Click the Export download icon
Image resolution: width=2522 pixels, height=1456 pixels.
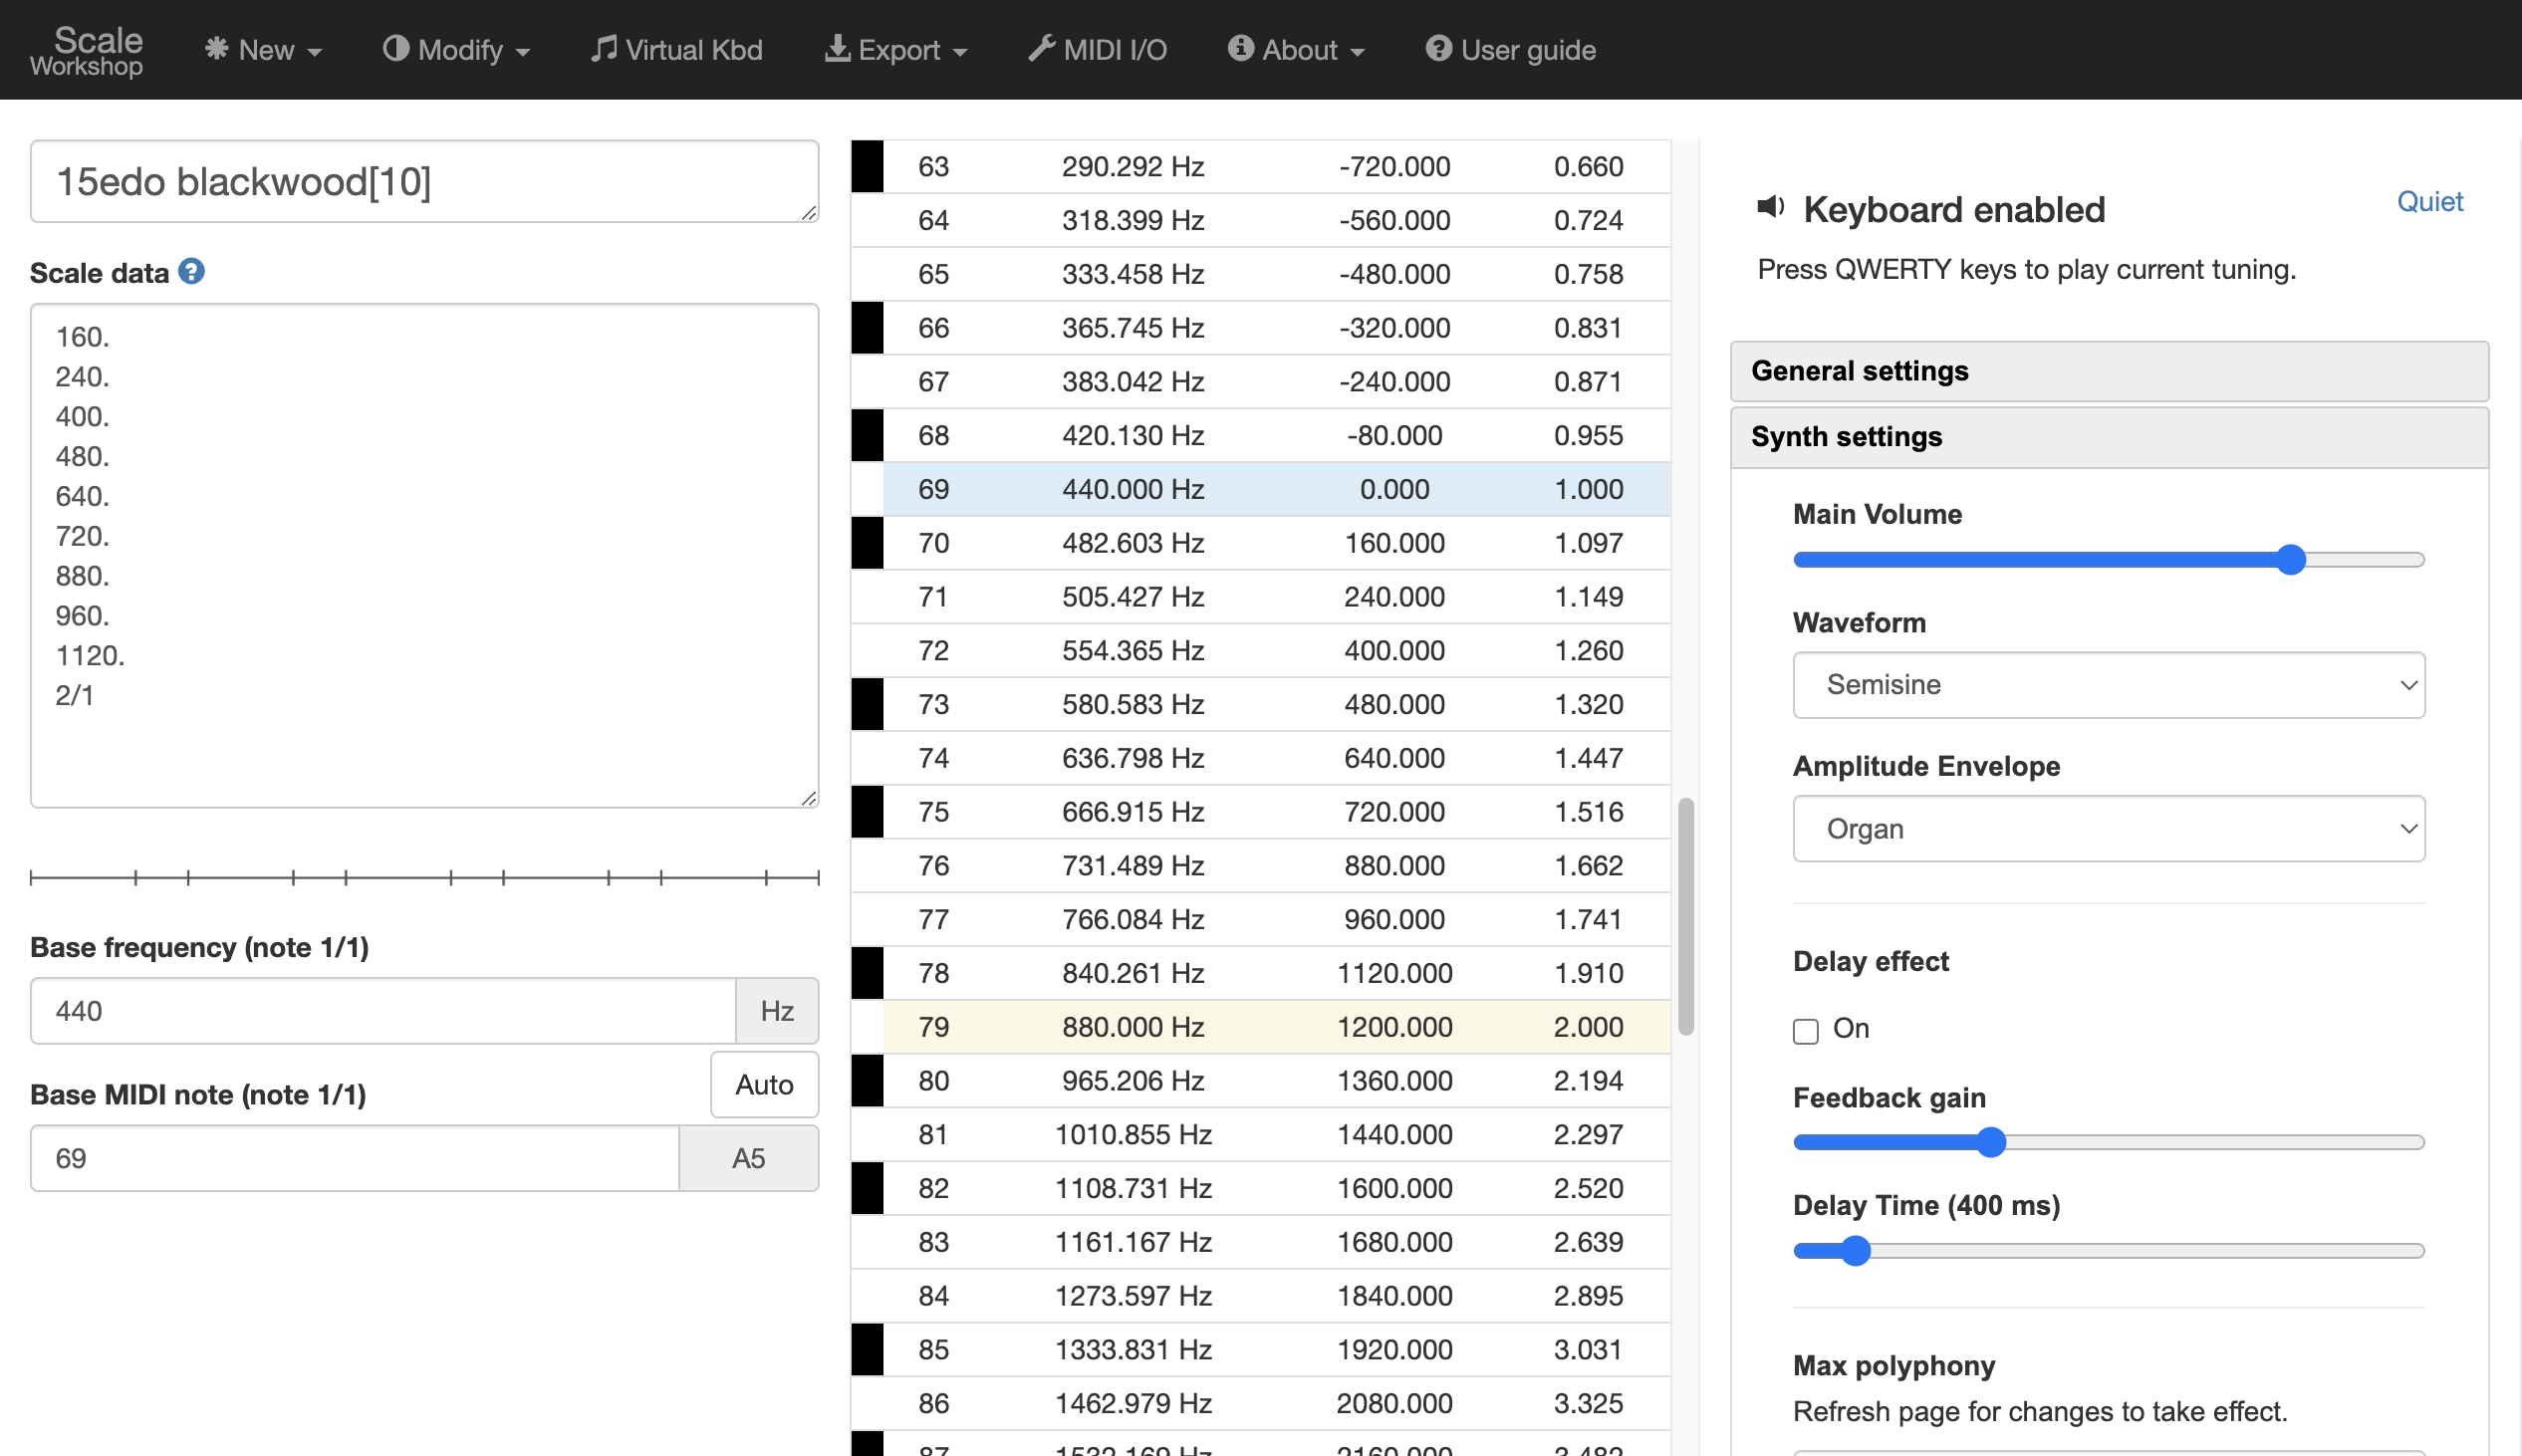(x=836, y=48)
